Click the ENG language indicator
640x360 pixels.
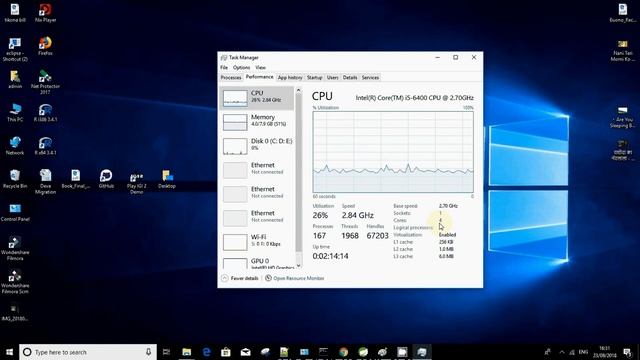583,352
